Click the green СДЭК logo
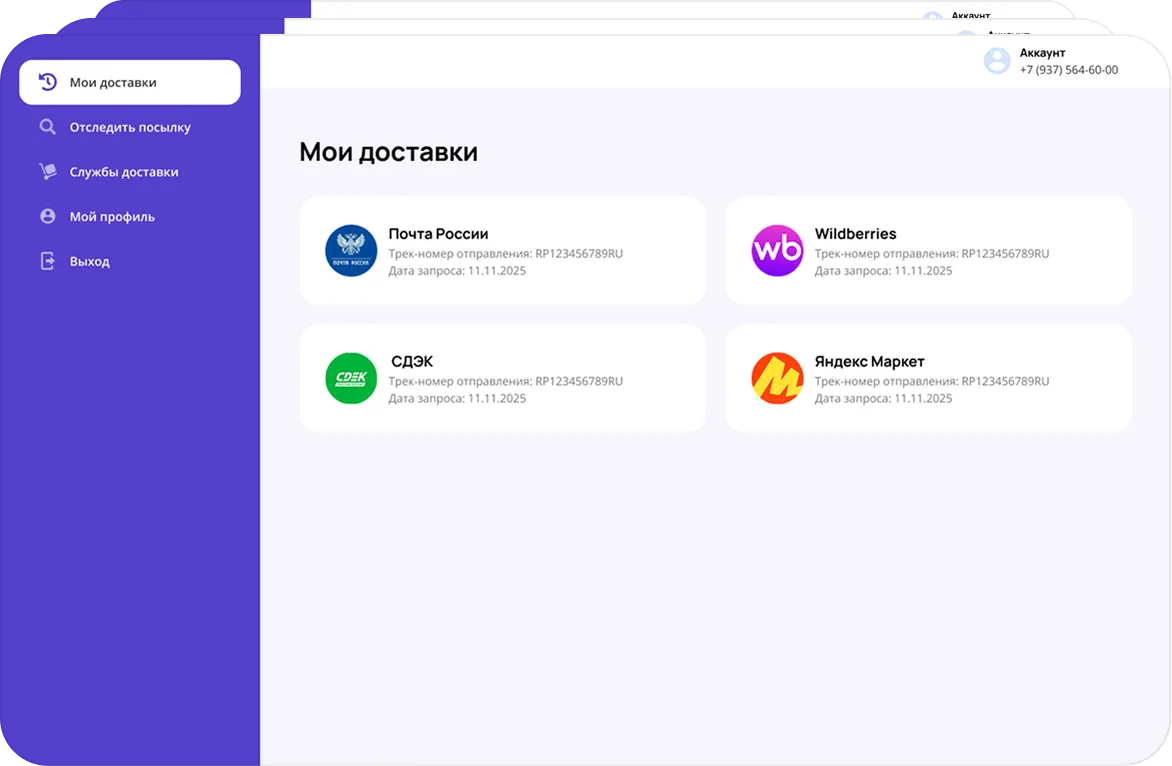Viewport: 1172px width, 766px height. pyautogui.click(x=351, y=378)
